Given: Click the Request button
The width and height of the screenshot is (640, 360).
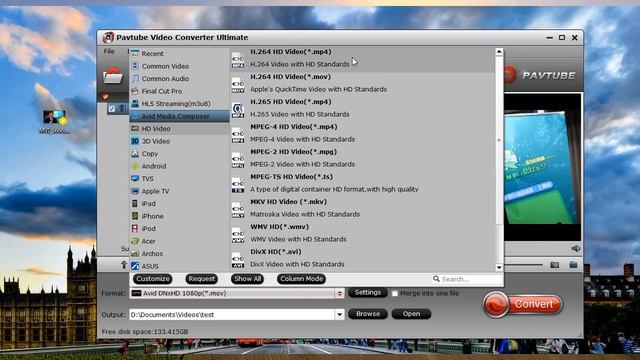Looking at the screenshot, I should (202, 279).
